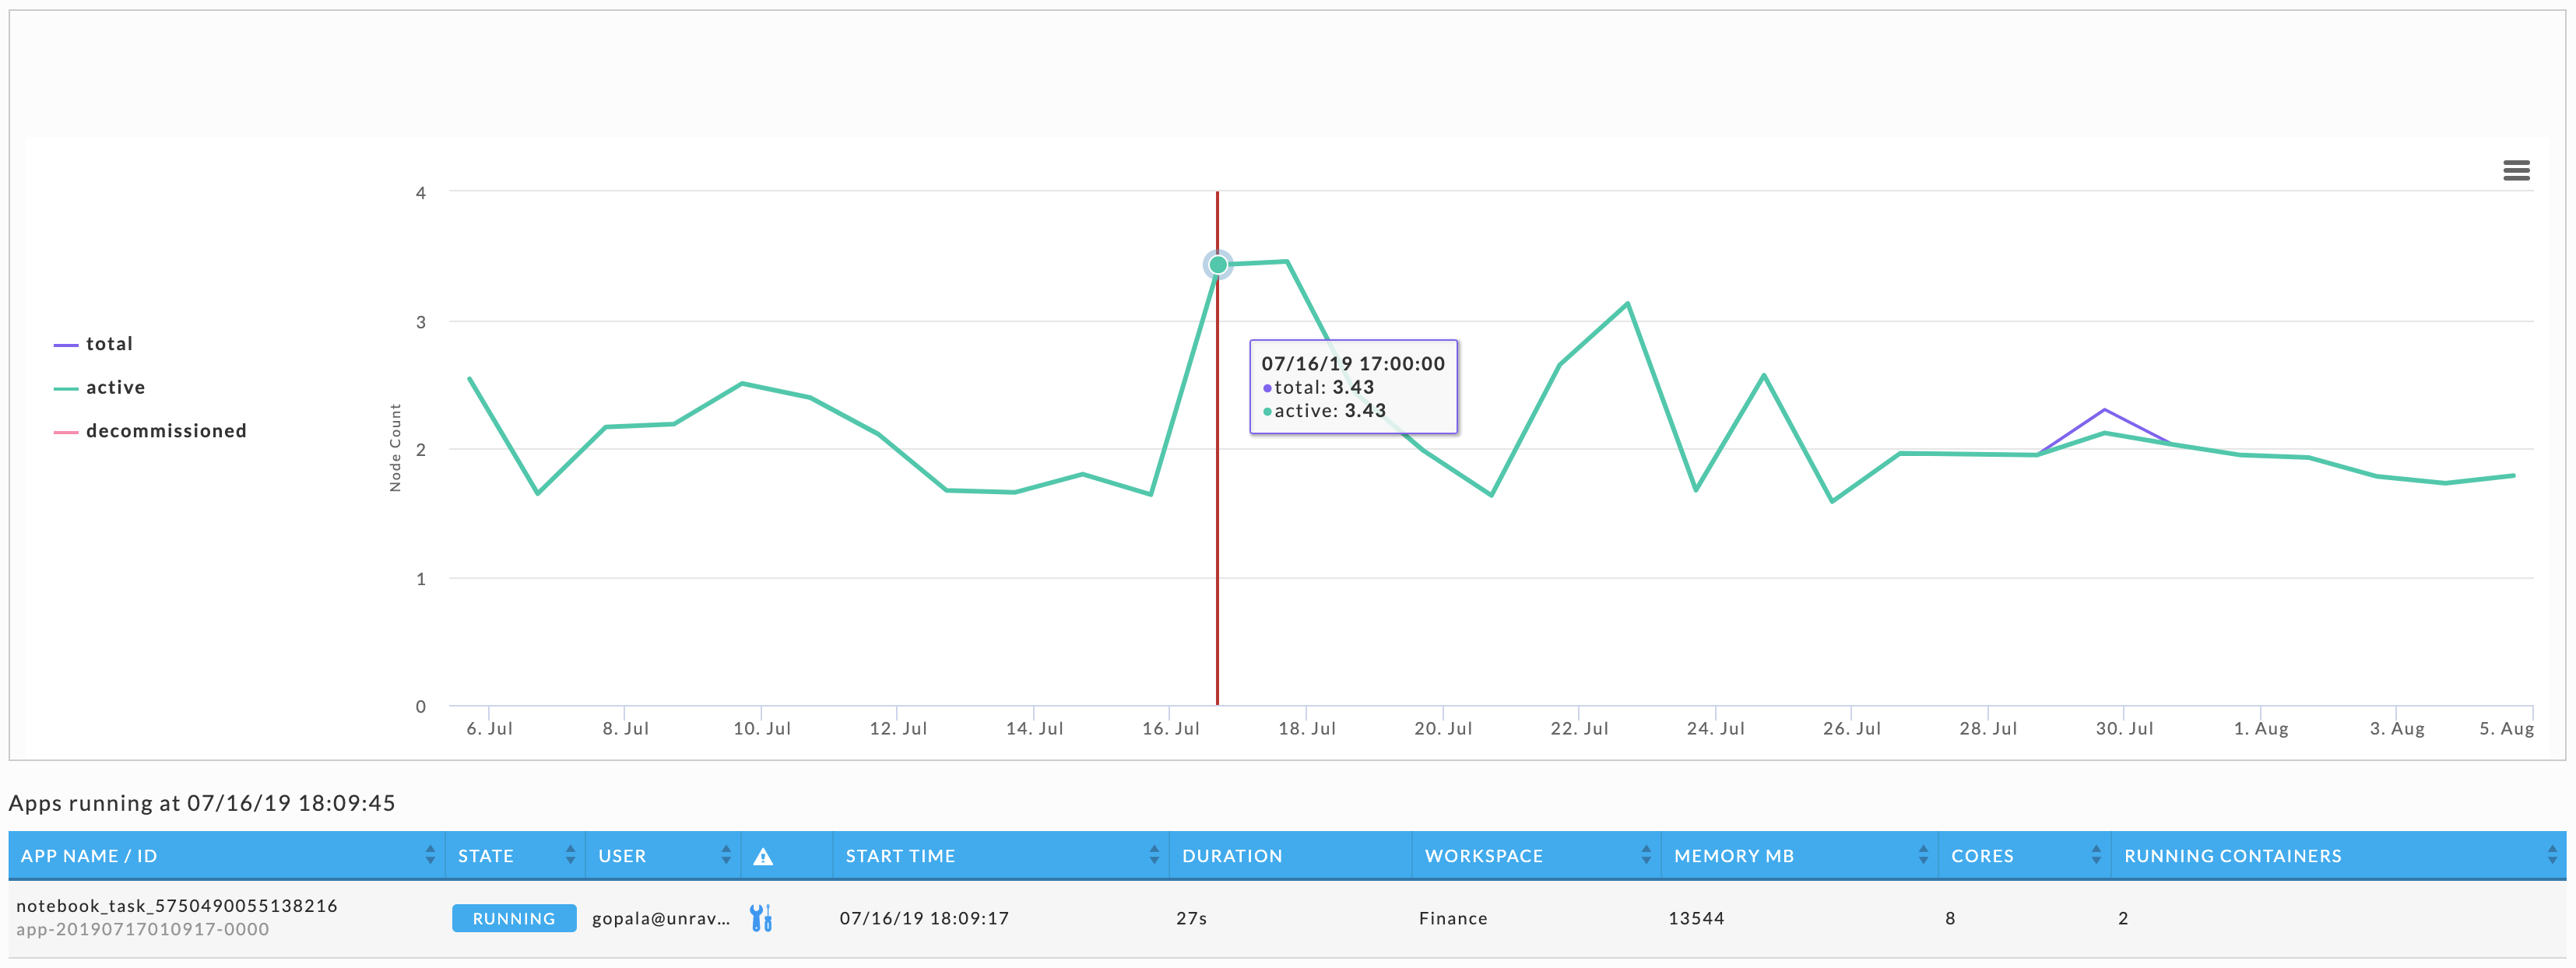Click the 18. Jul x-axis label
This screenshot has width=2576, height=968.
click(x=1307, y=729)
